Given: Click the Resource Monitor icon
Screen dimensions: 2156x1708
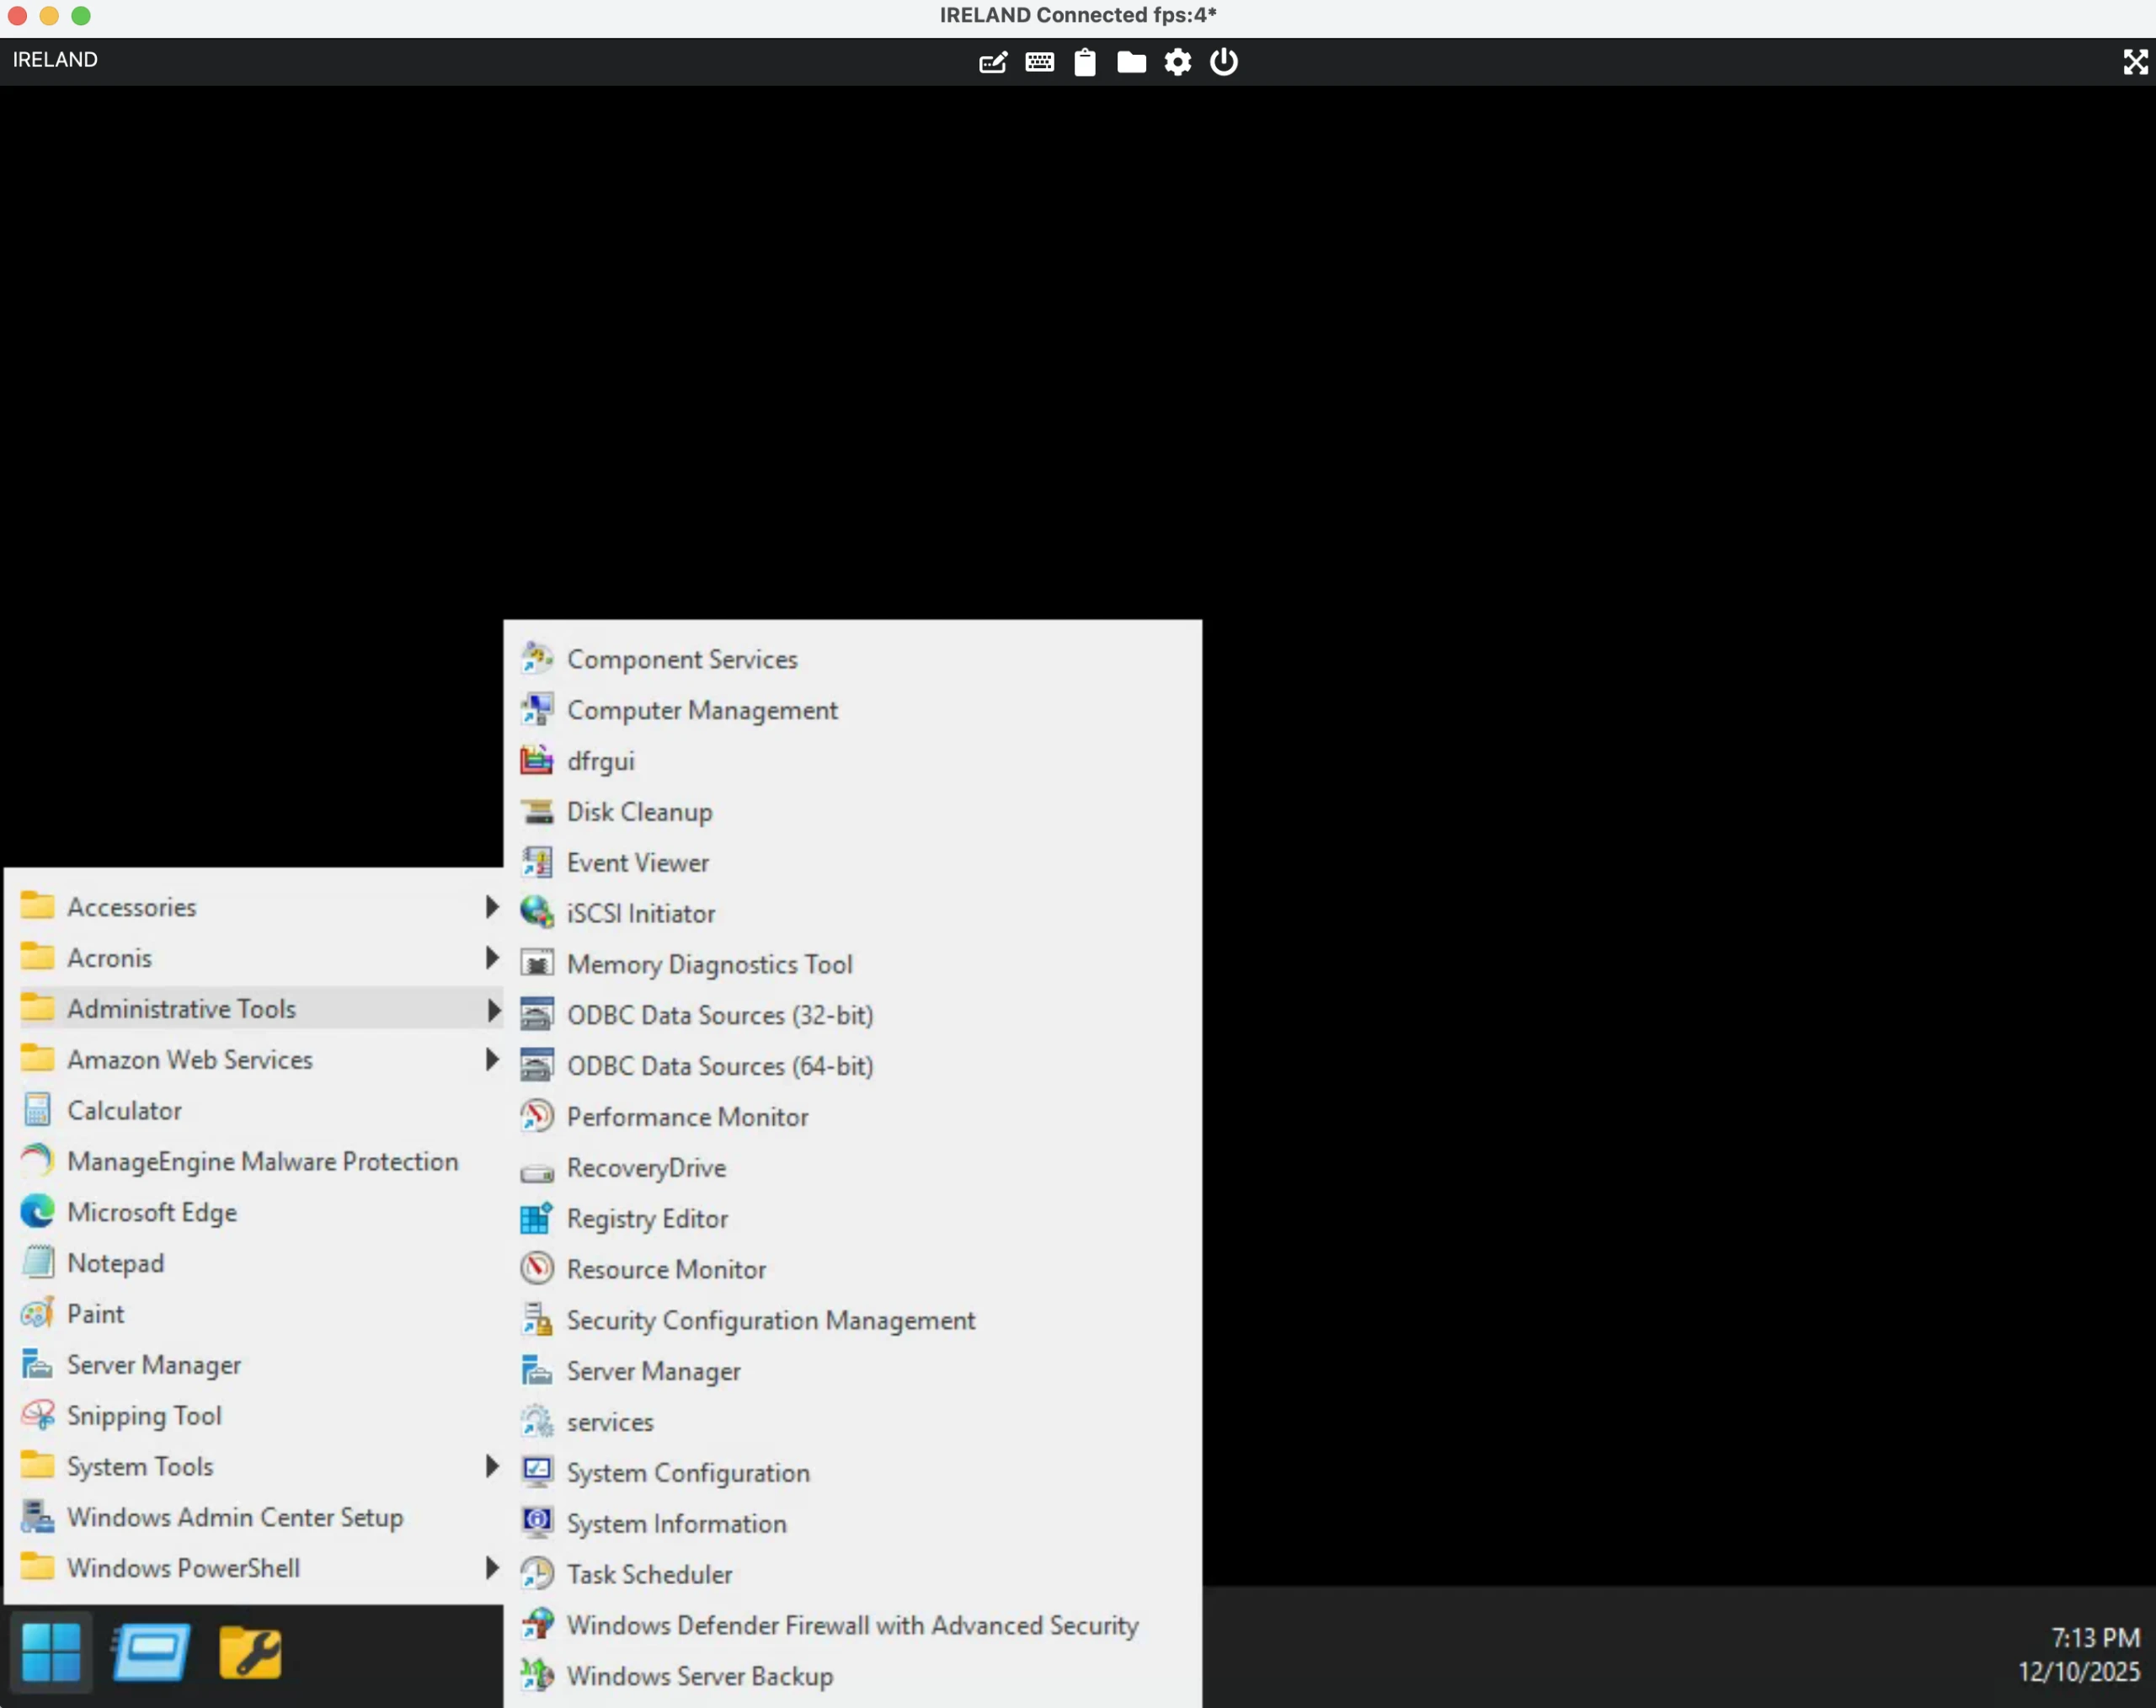Looking at the screenshot, I should point(537,1269).
